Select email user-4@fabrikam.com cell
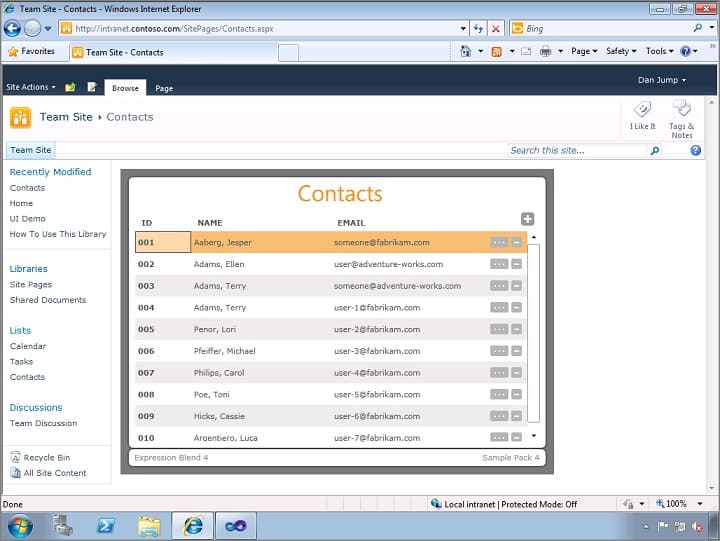Image resolution: width=720 pixels, height=541 pixels. pyautogui.click(x=377, y=373)
